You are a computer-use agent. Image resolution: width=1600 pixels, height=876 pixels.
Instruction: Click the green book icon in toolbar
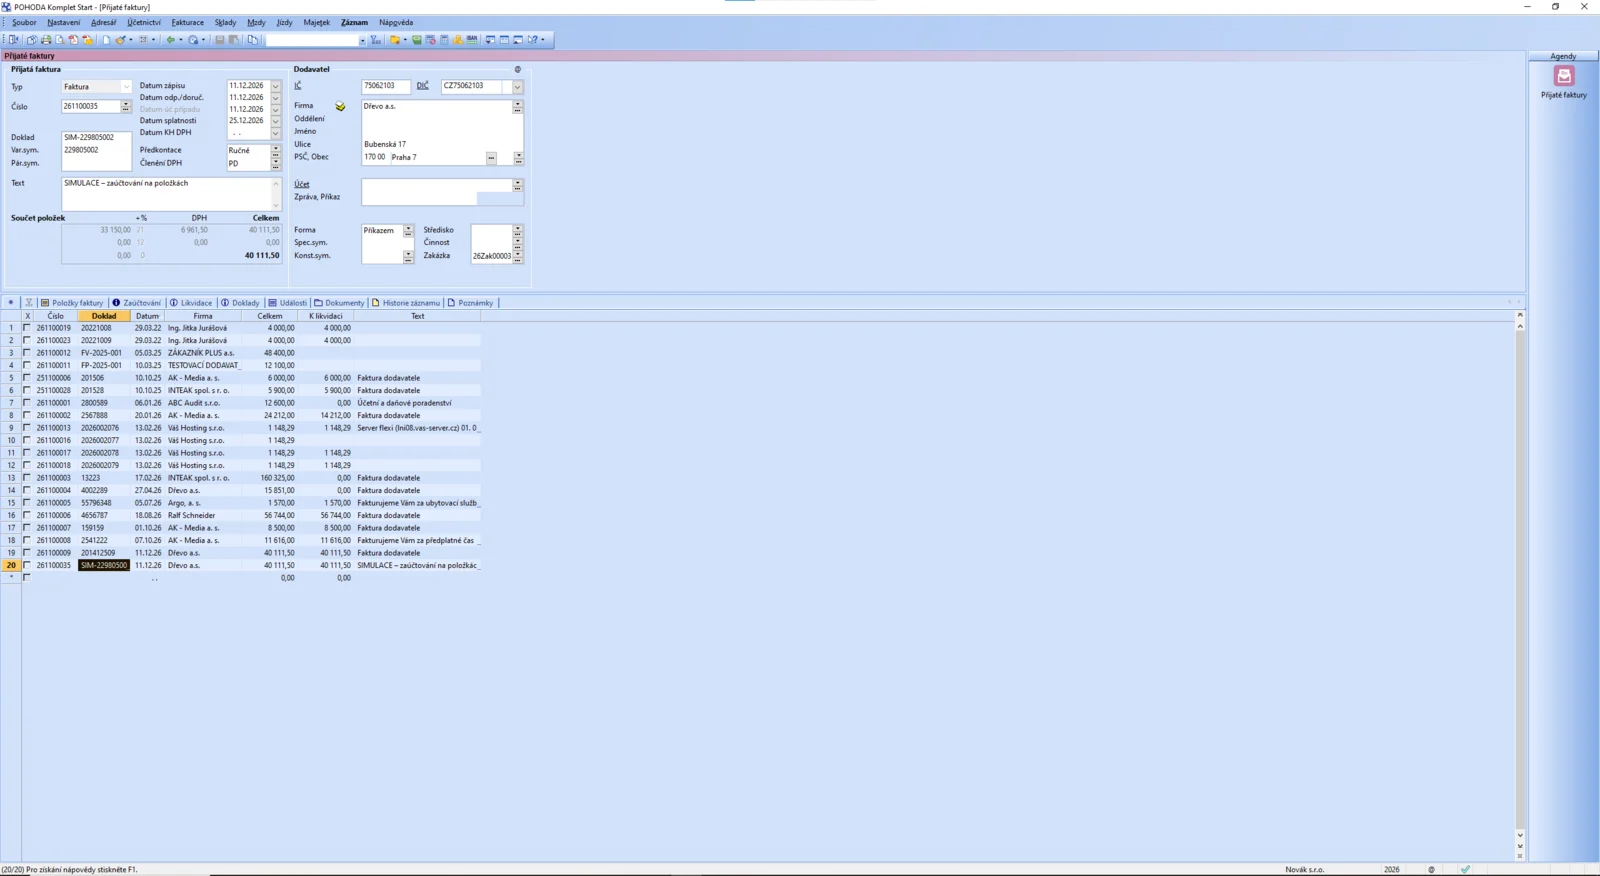(x=416, y=40)
